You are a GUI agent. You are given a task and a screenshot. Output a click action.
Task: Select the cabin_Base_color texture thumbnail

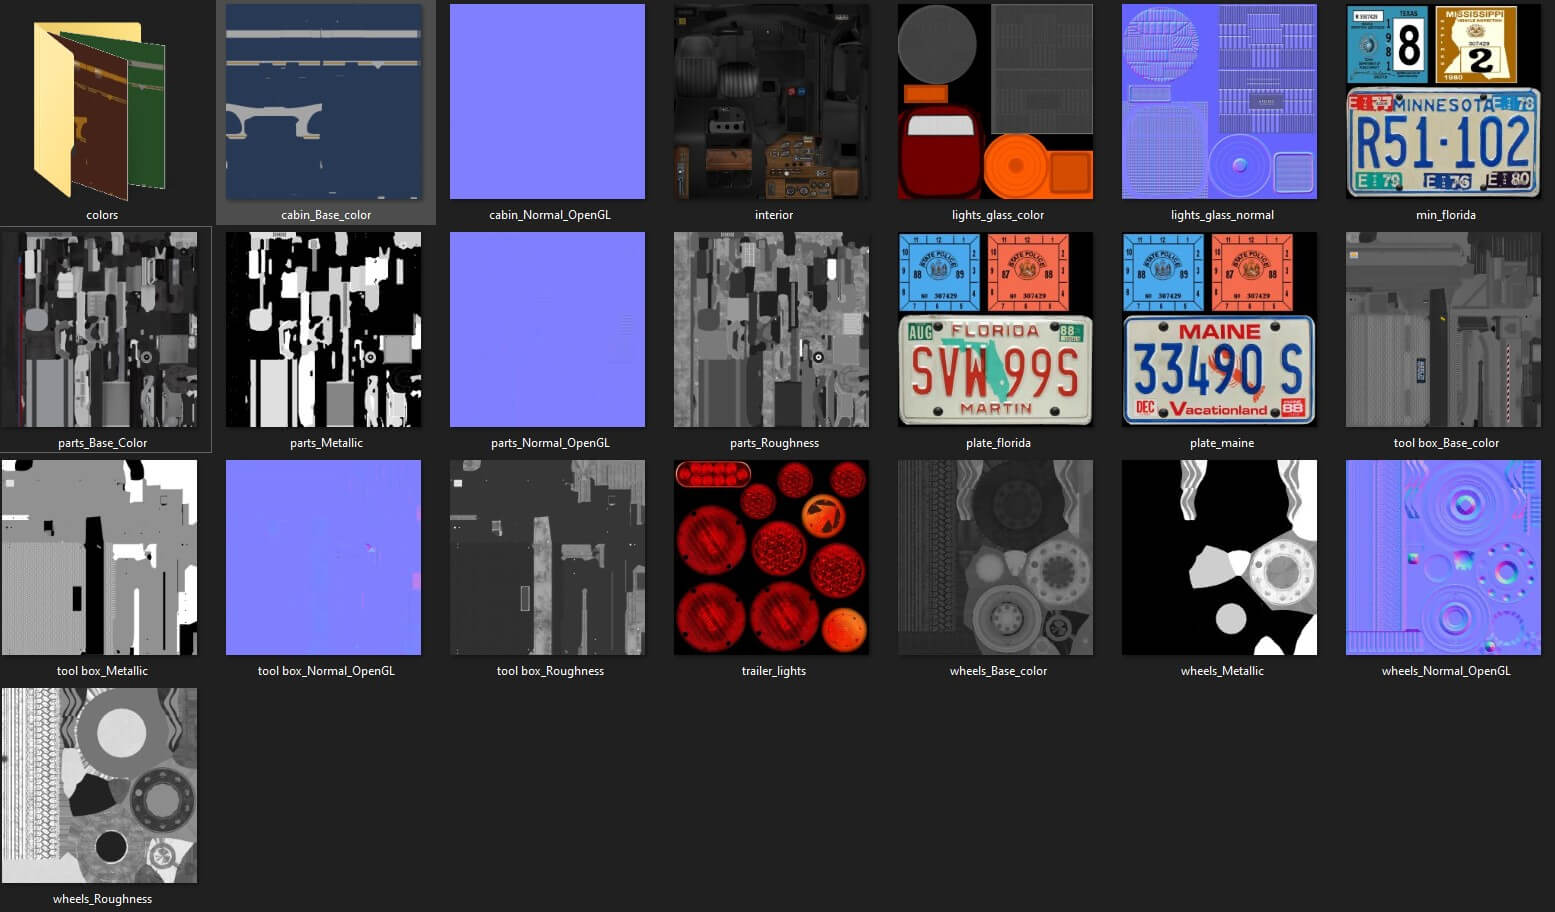click(x=324, y=102)
